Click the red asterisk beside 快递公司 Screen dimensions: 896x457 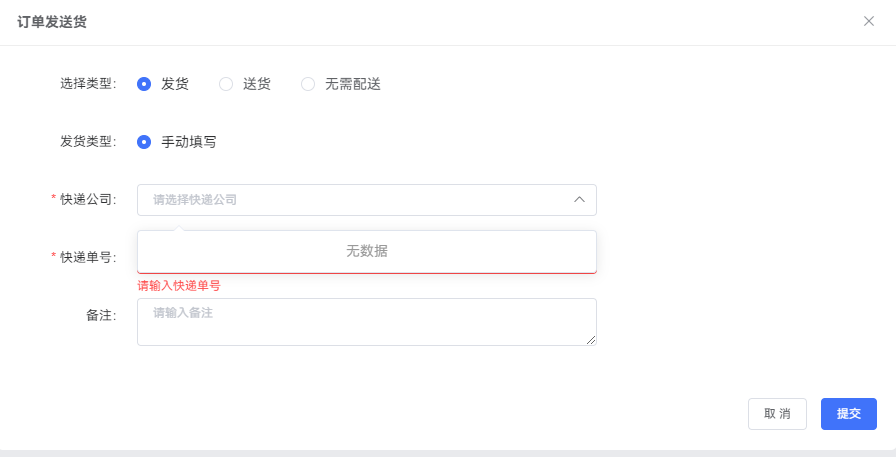pyautogui.click(x=54, y=199)
